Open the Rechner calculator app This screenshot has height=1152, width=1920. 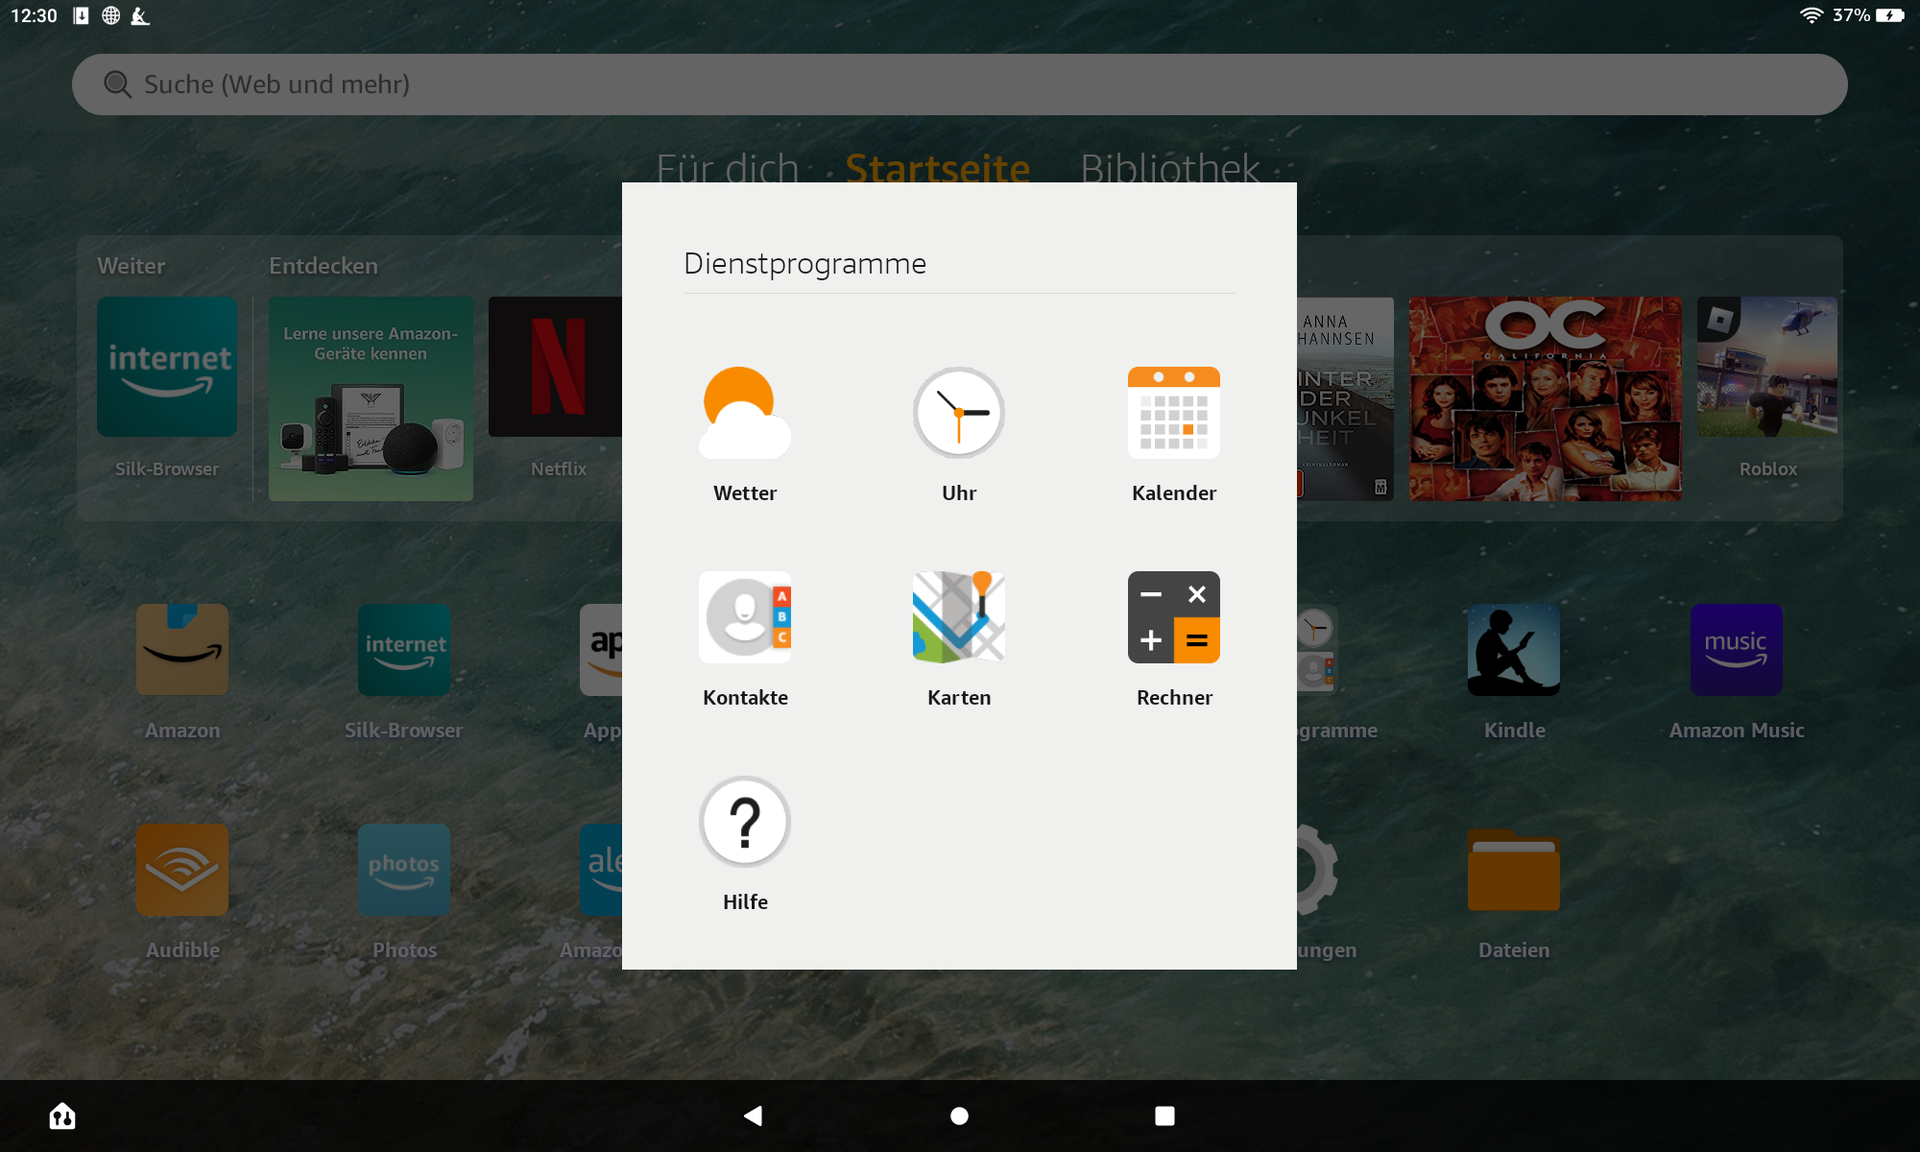coord(1173,617)
